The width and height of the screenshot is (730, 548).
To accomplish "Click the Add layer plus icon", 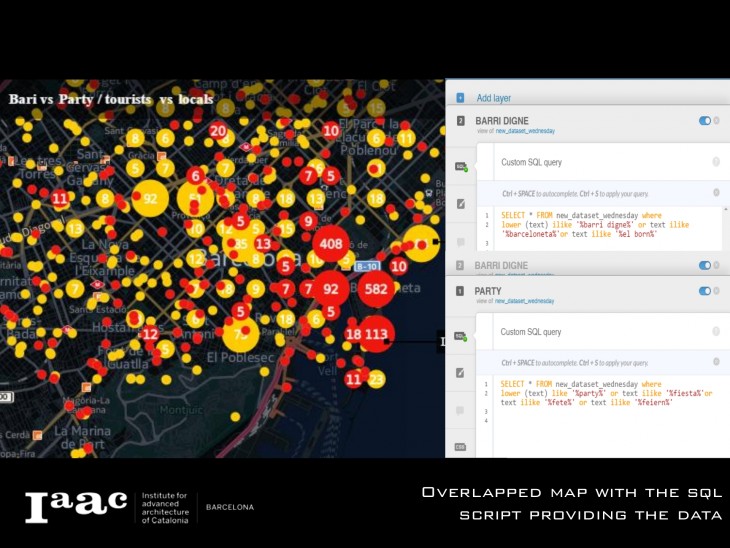I will 460,98.
